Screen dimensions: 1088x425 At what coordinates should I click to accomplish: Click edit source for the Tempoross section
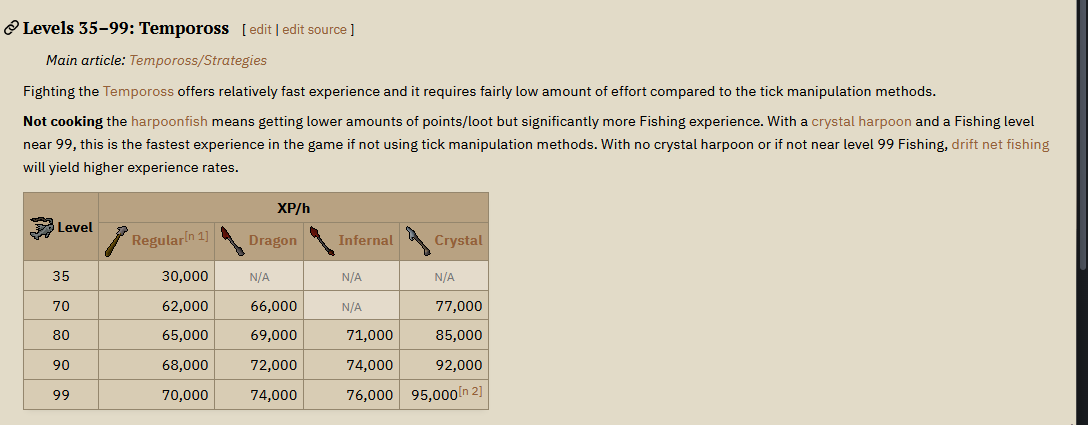click(314, 29)
